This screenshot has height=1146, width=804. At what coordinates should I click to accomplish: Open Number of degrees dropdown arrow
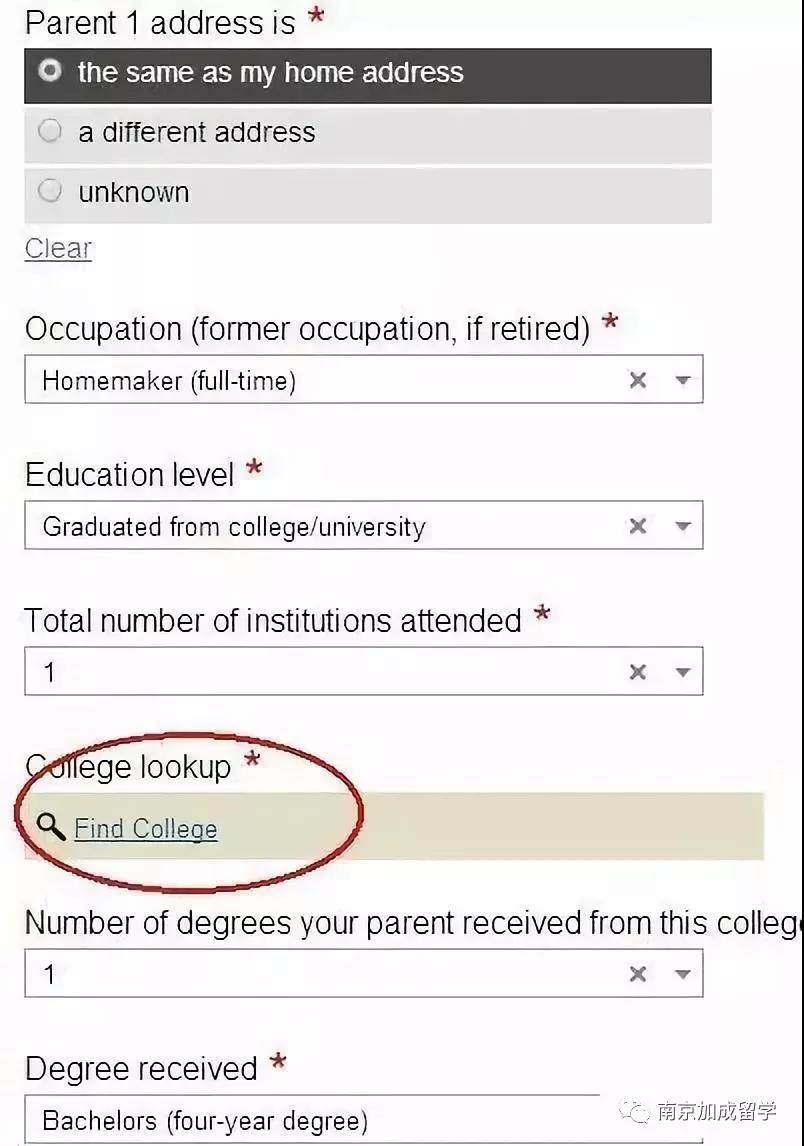click(x=683, y=974)
